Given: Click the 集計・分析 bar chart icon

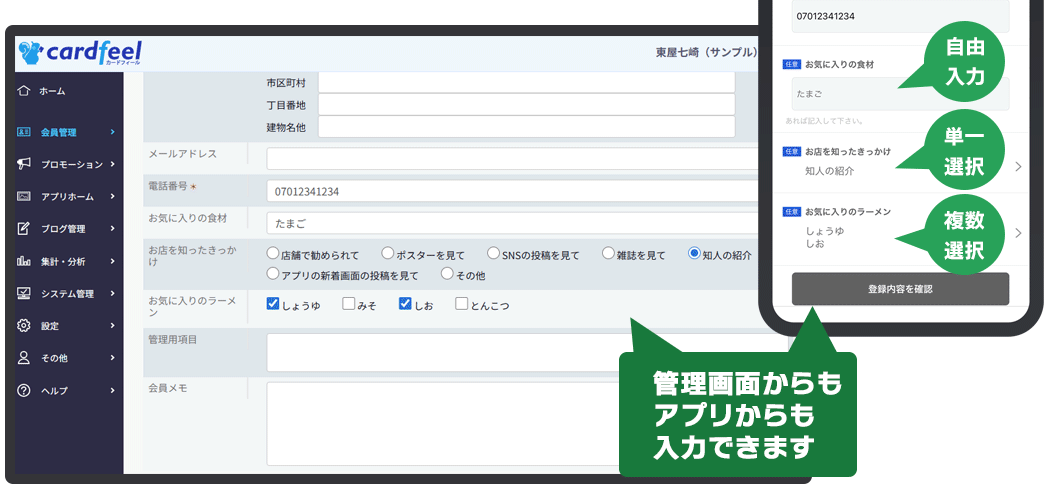Looking at the screenshot, I should click(24, 261).
